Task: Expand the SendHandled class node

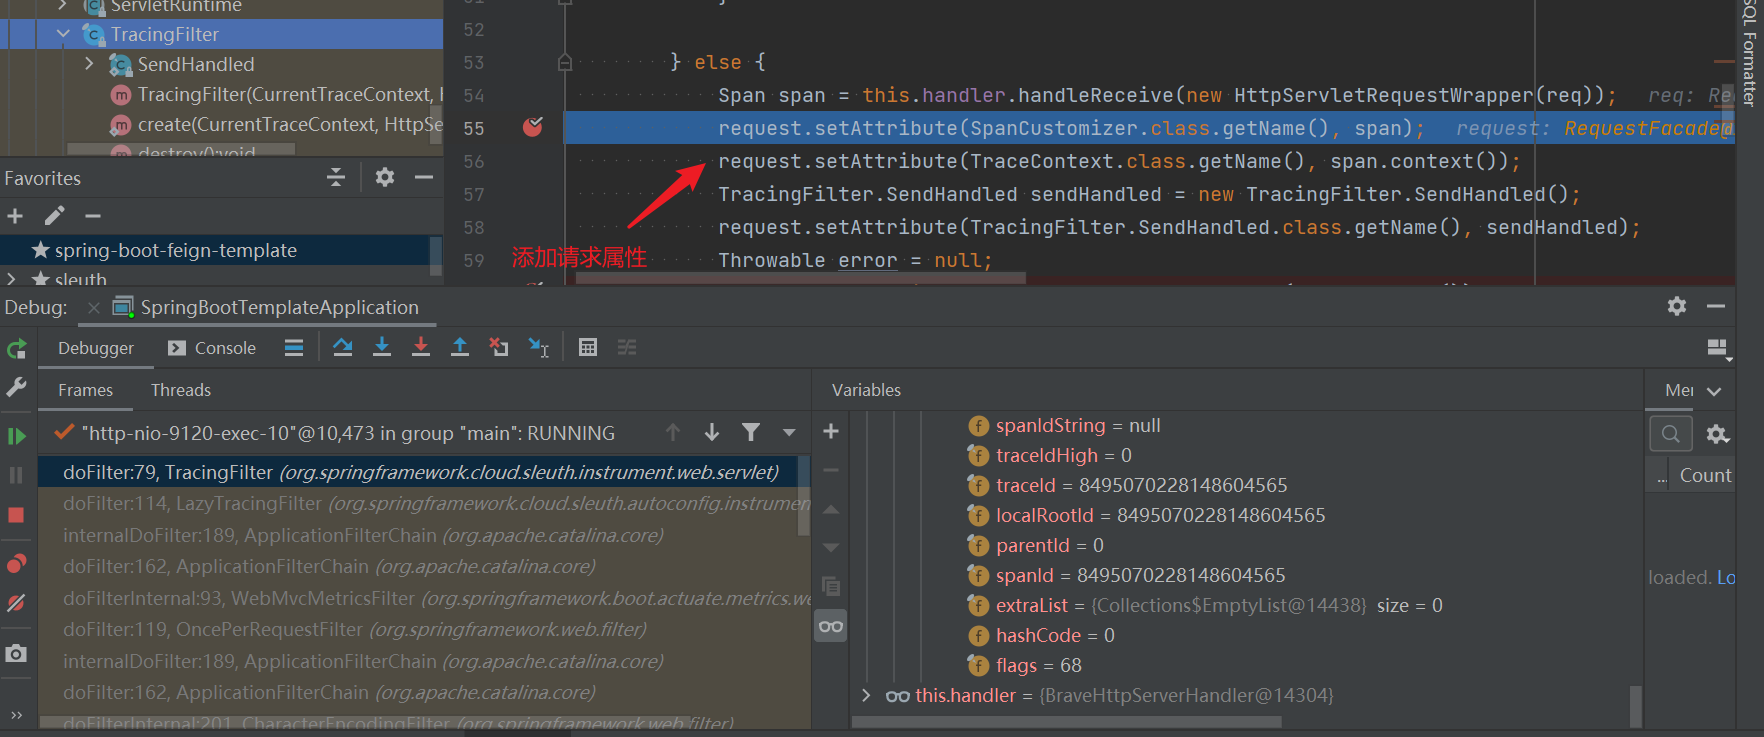Action: (x=89, y=64)
